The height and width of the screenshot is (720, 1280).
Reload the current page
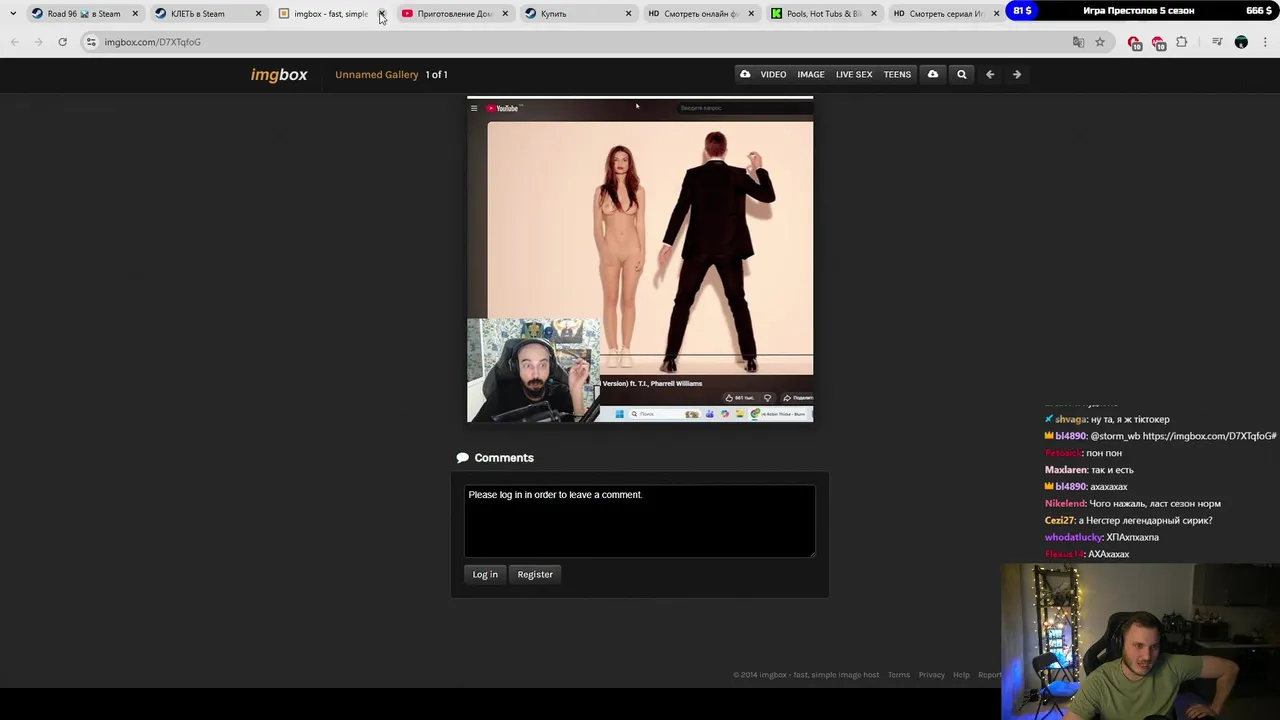[x=62, y=42]
